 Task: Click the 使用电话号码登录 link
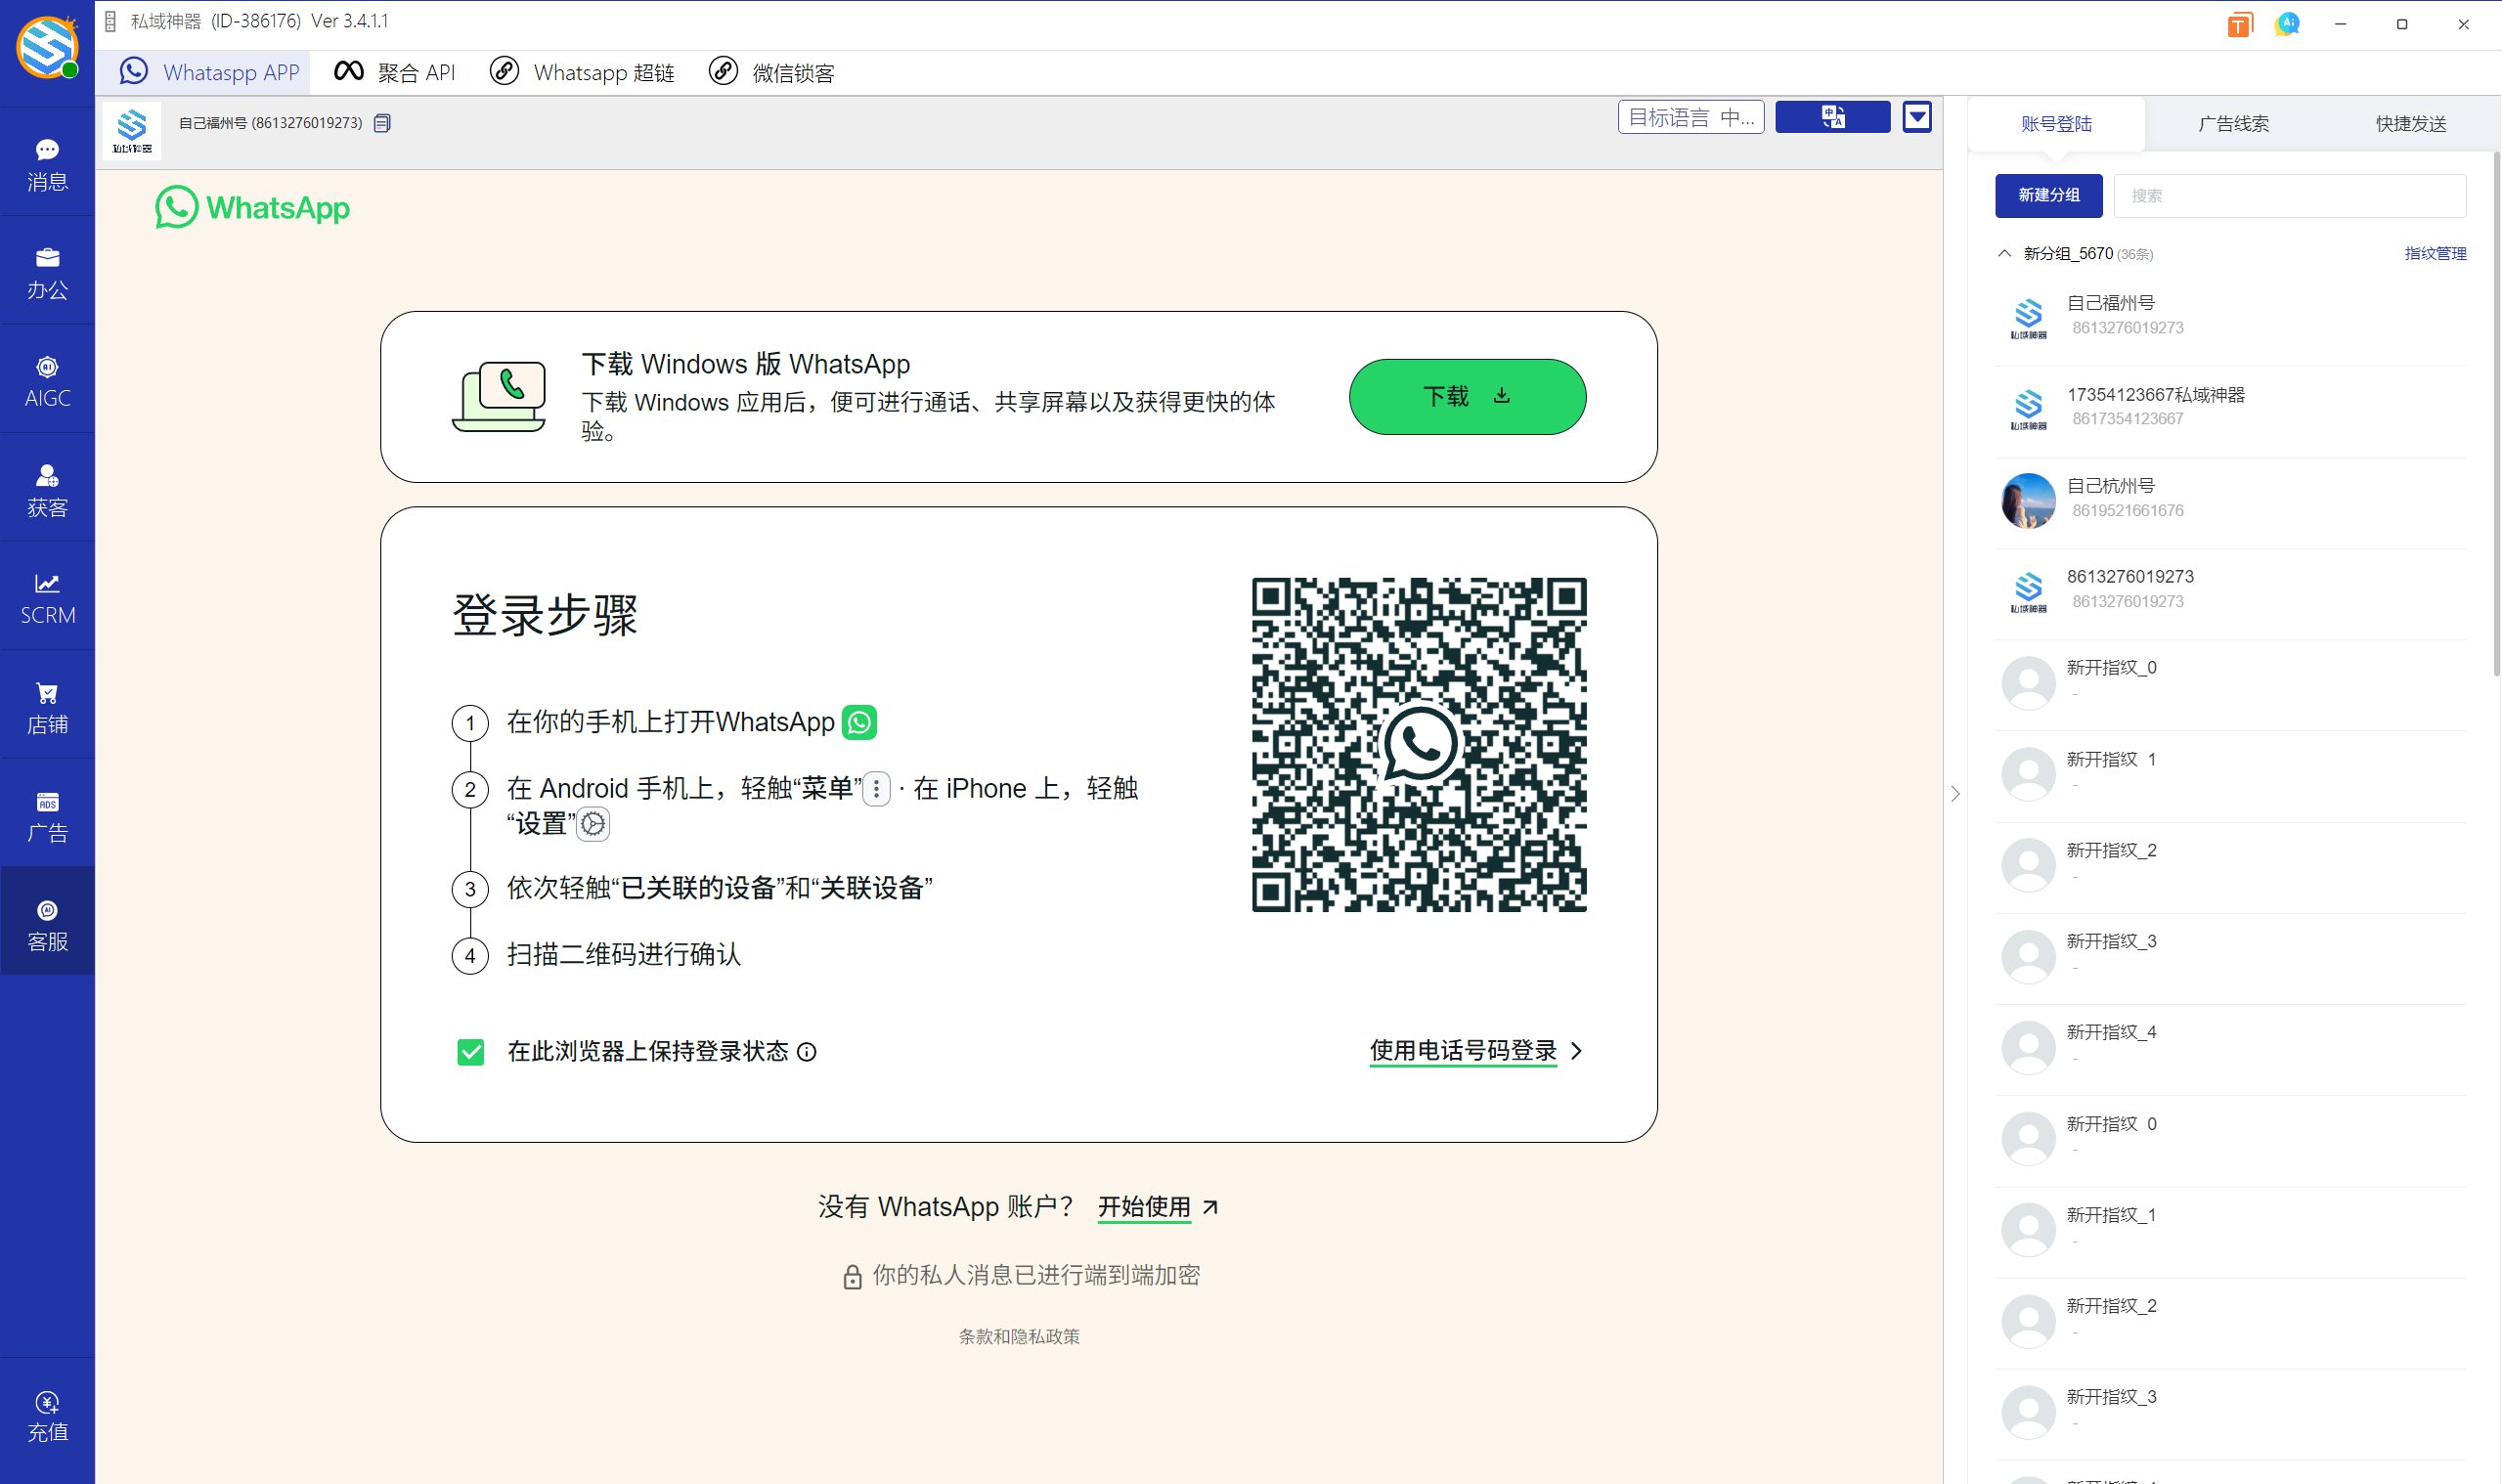point(1463,1050)
